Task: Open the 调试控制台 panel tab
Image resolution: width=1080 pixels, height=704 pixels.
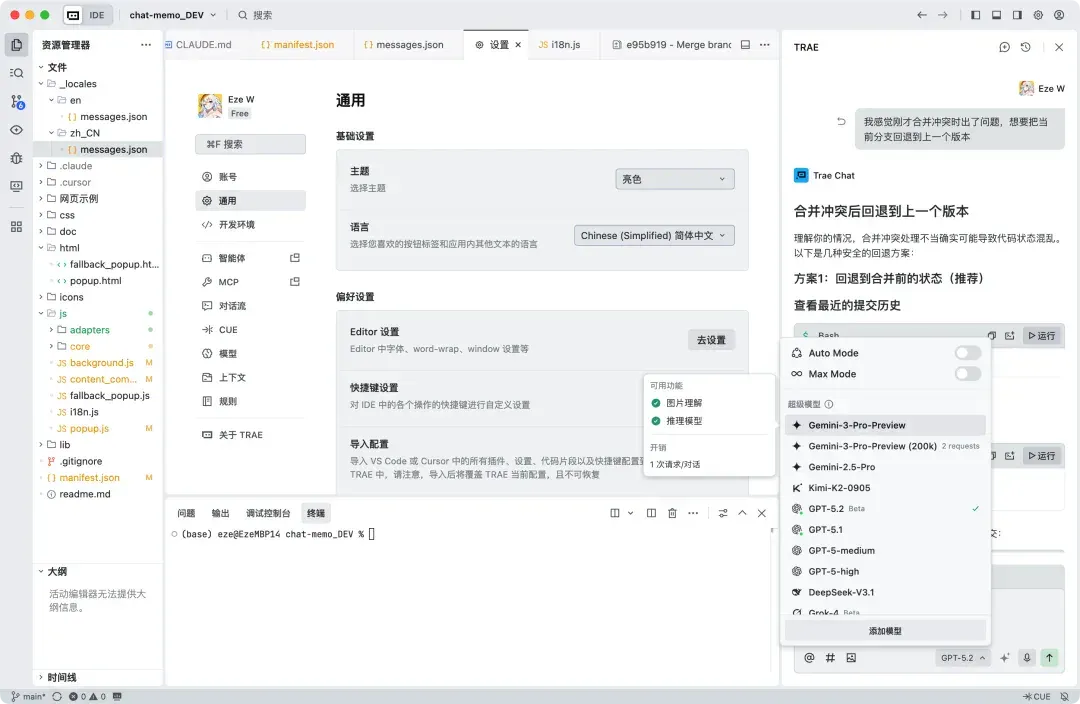Action: [x=268, y=513]
